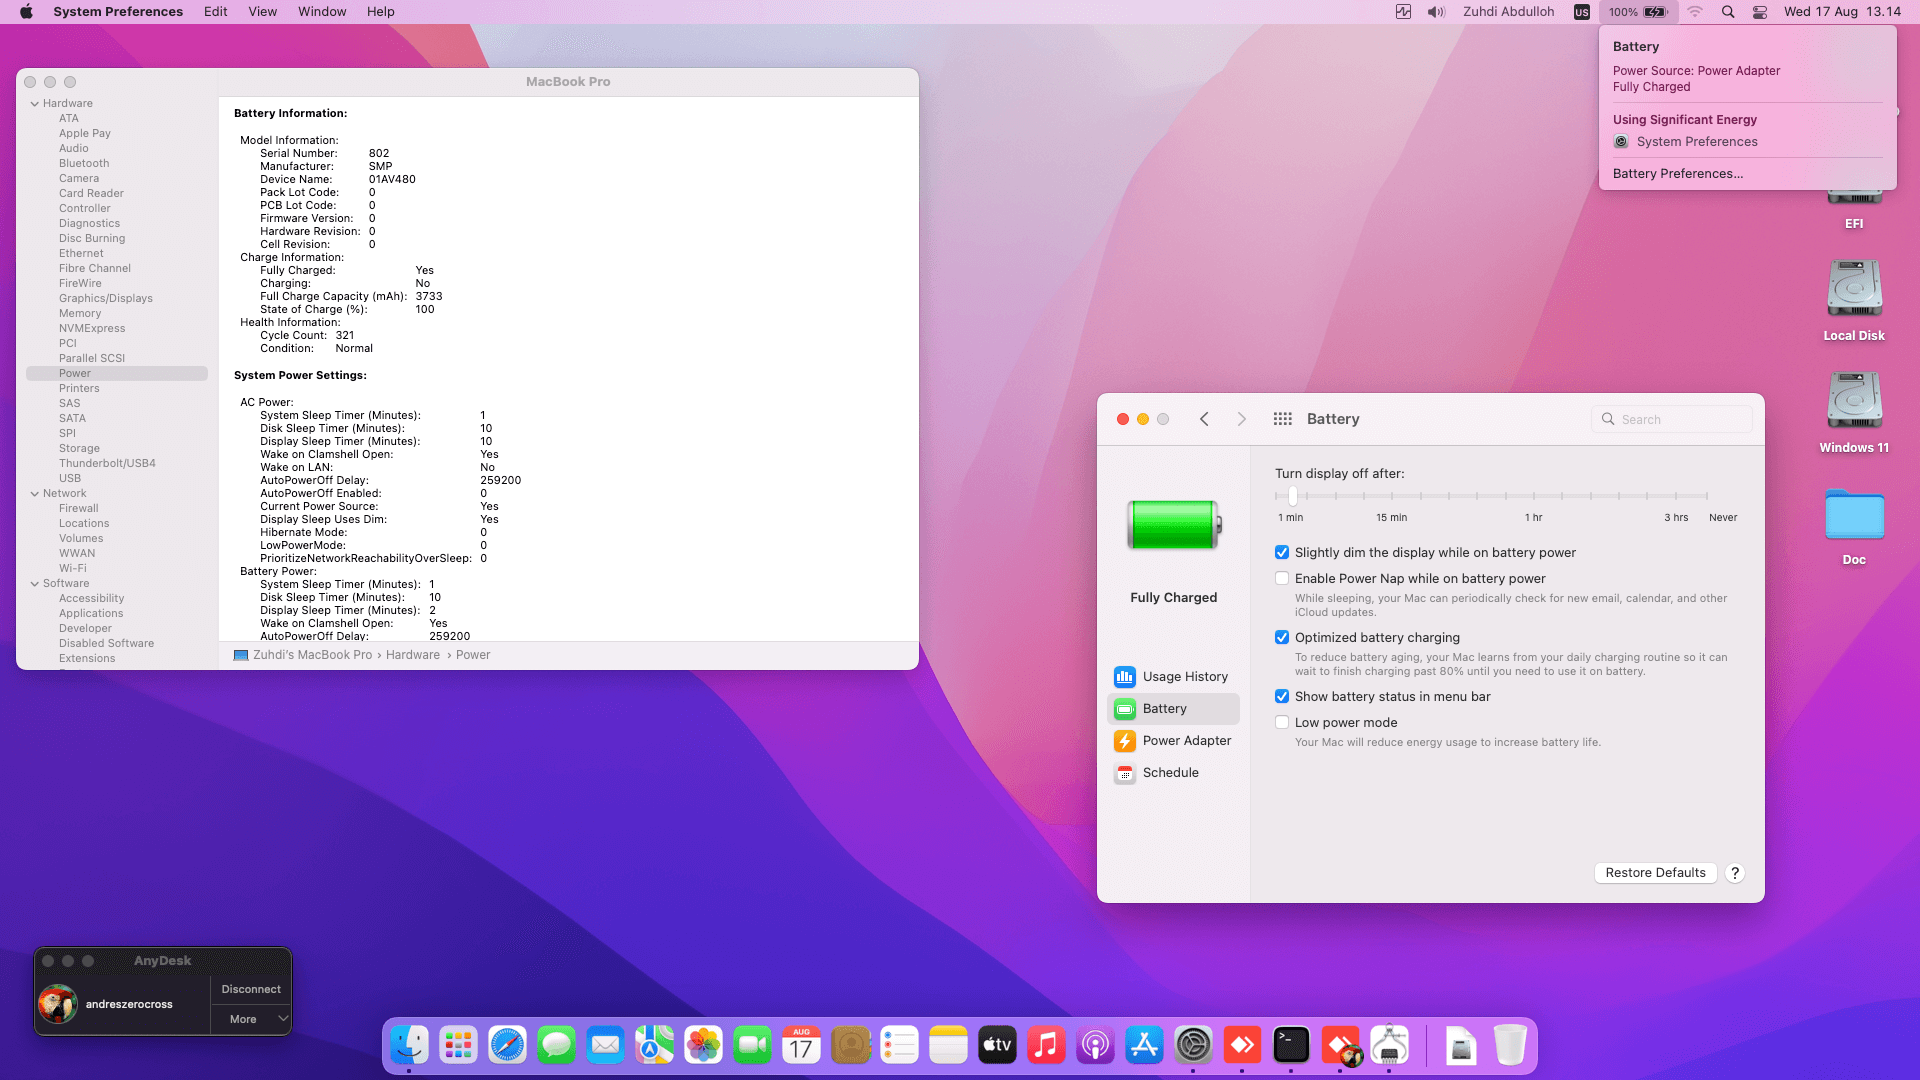Open the Window menu in menu bar
Screen dimensions: 1920x1080
(x=322, y=12)
